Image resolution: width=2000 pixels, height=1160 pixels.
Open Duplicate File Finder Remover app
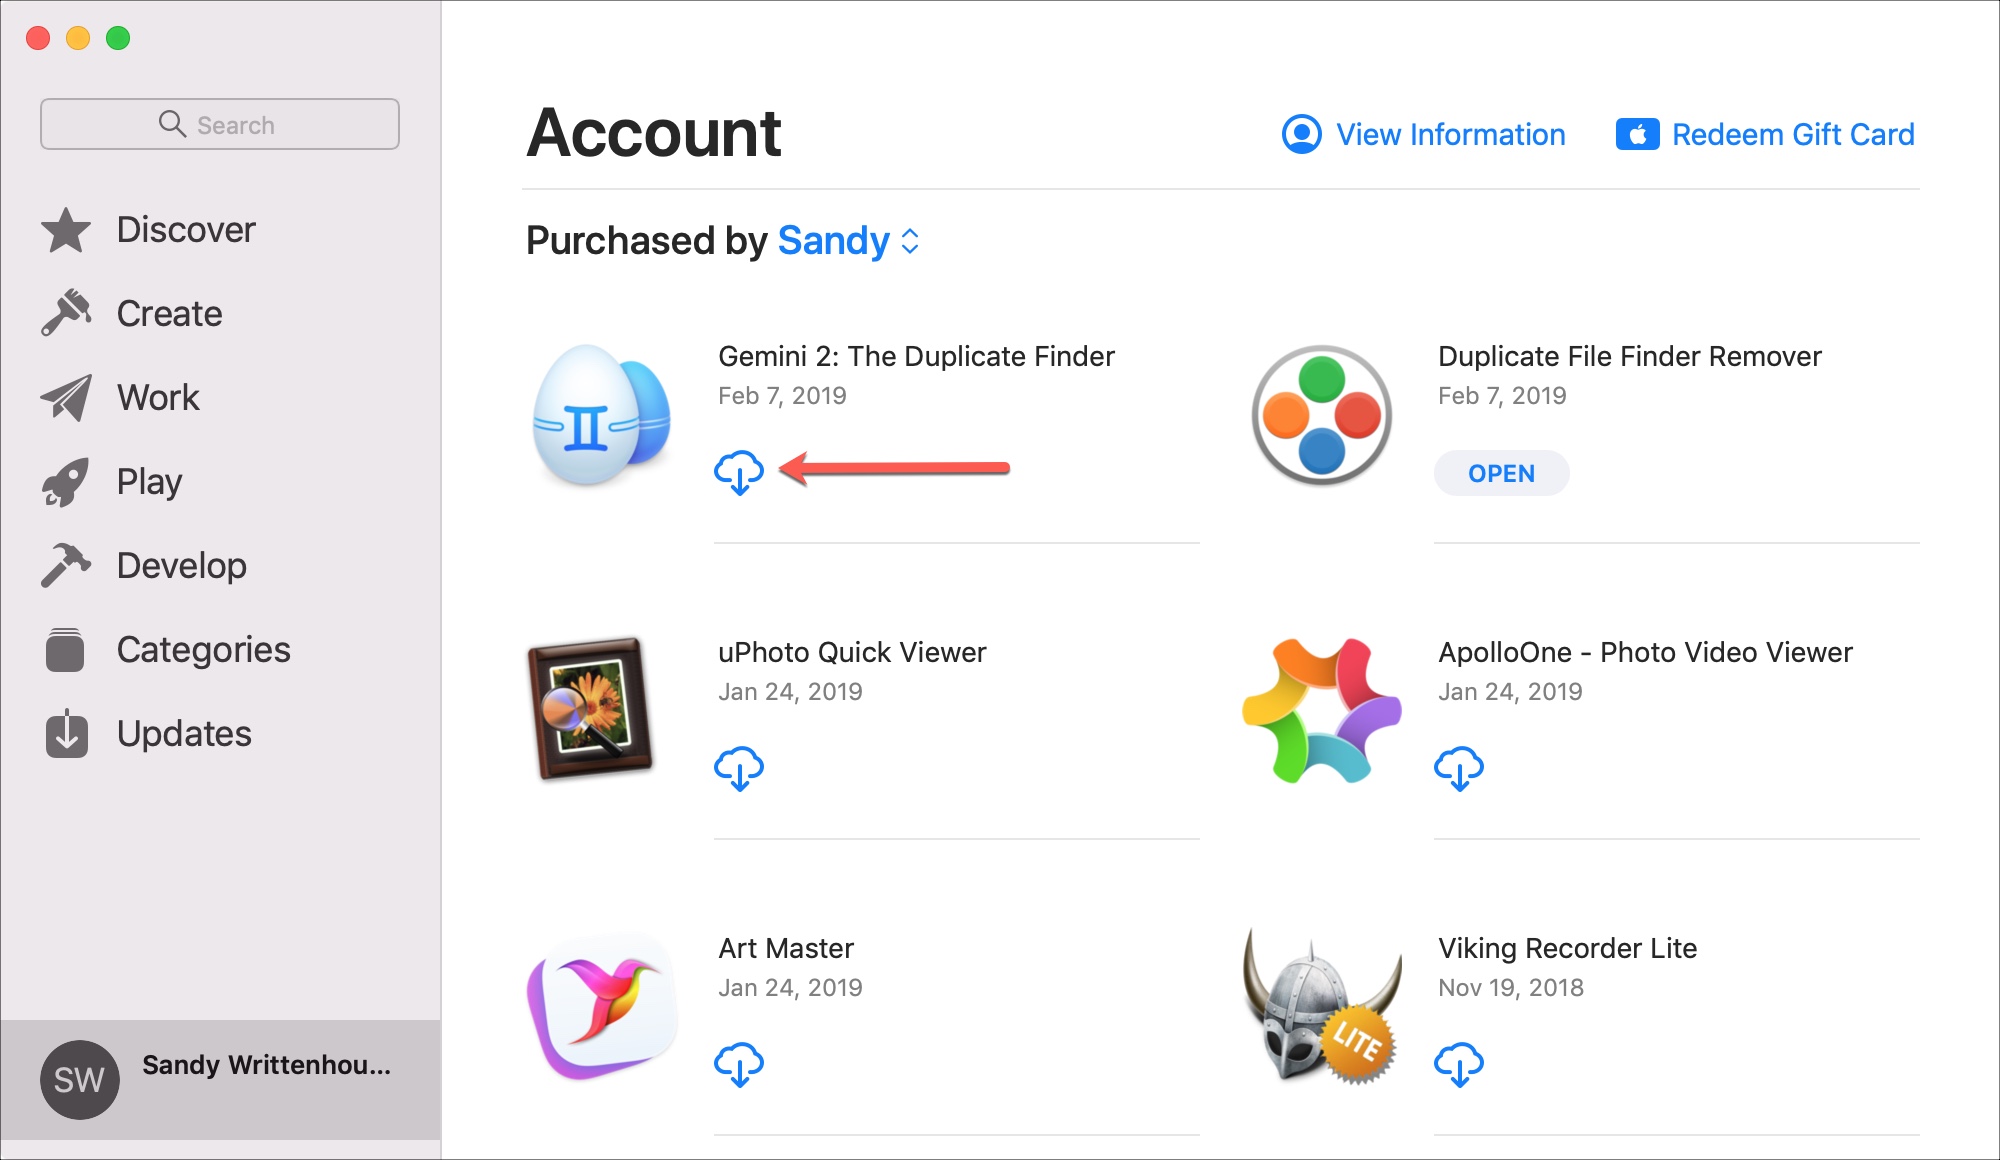1500,472
